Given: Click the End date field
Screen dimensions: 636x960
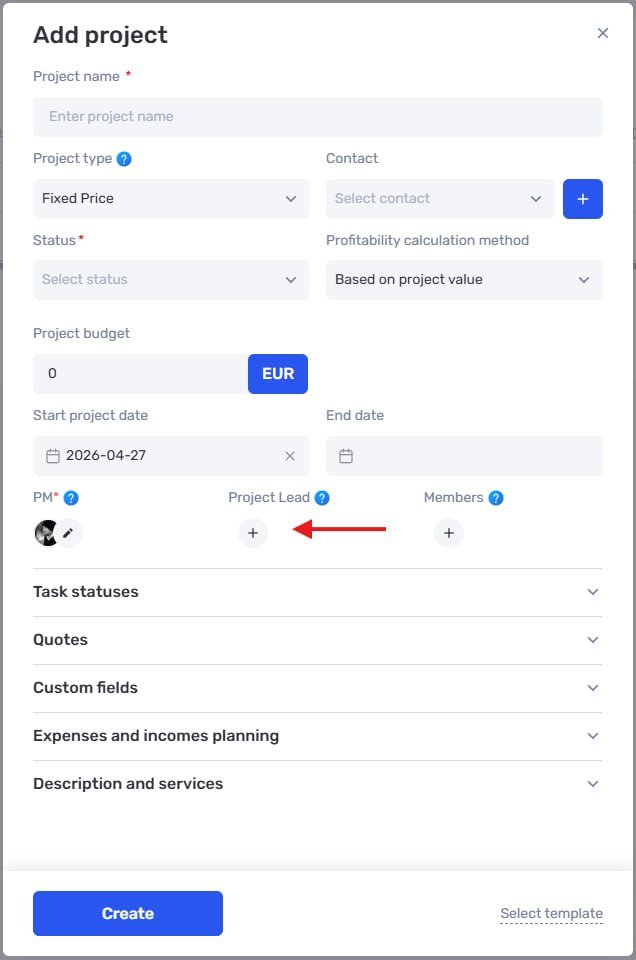Looking at the screenshot, I should 464,456.
